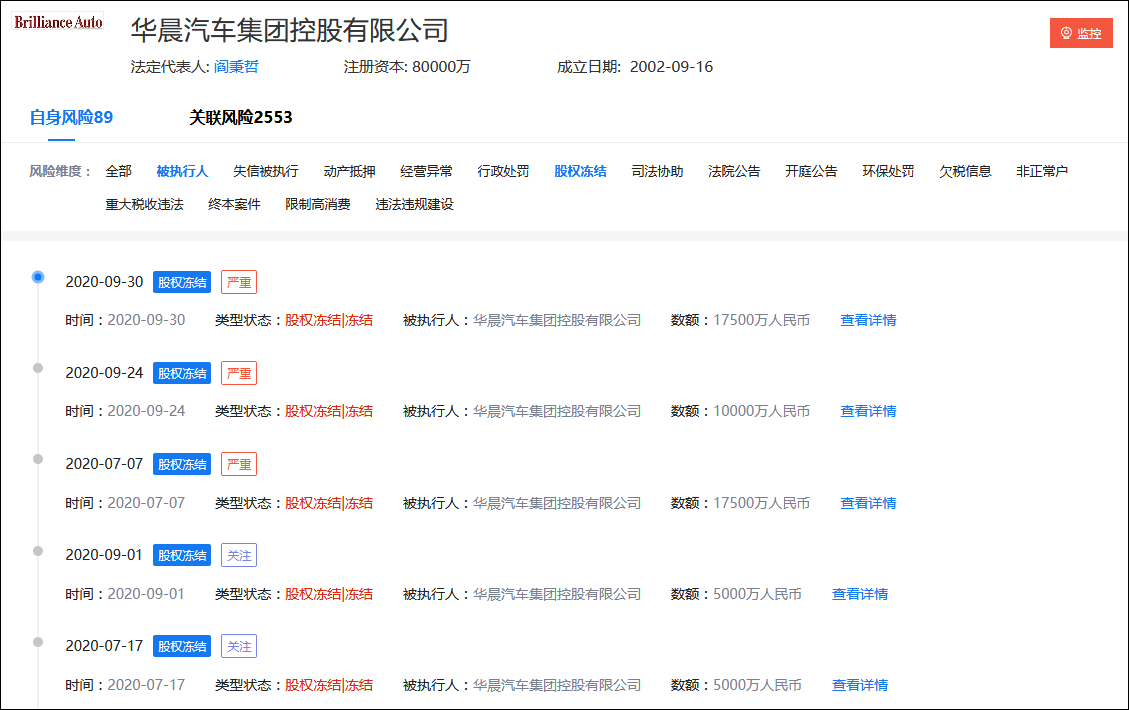Switch to 关联风险2553 tab
1129x710 pixels.
coord(241,118)
